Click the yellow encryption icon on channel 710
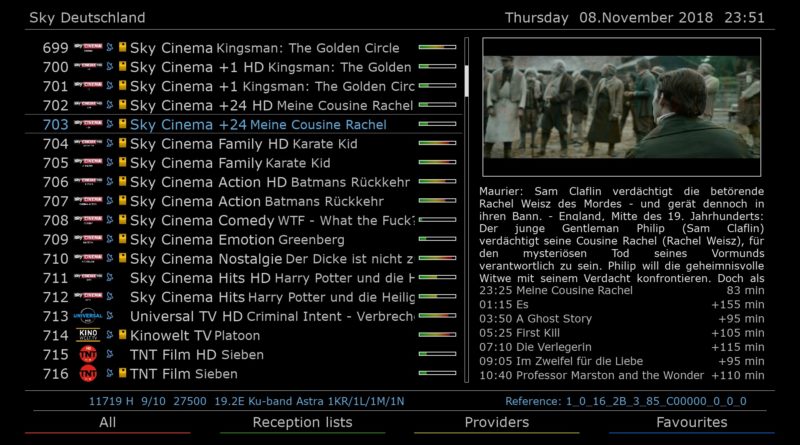Screen dimensions: 800x445 click(122, 258)
